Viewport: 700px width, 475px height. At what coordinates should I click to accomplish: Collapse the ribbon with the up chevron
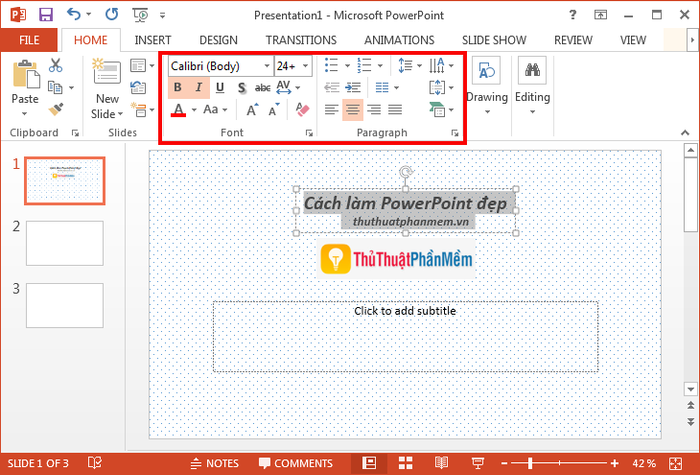click(x=685, y=133)
